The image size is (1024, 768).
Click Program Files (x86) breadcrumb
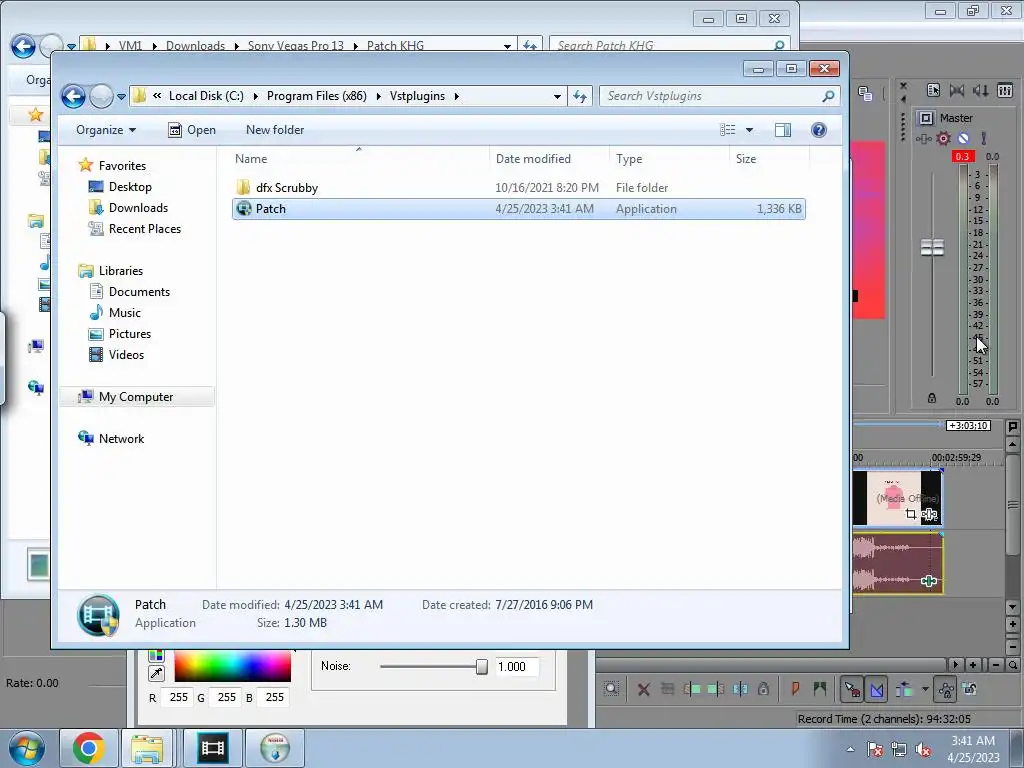pyautogui.click(x=317, y=96)
